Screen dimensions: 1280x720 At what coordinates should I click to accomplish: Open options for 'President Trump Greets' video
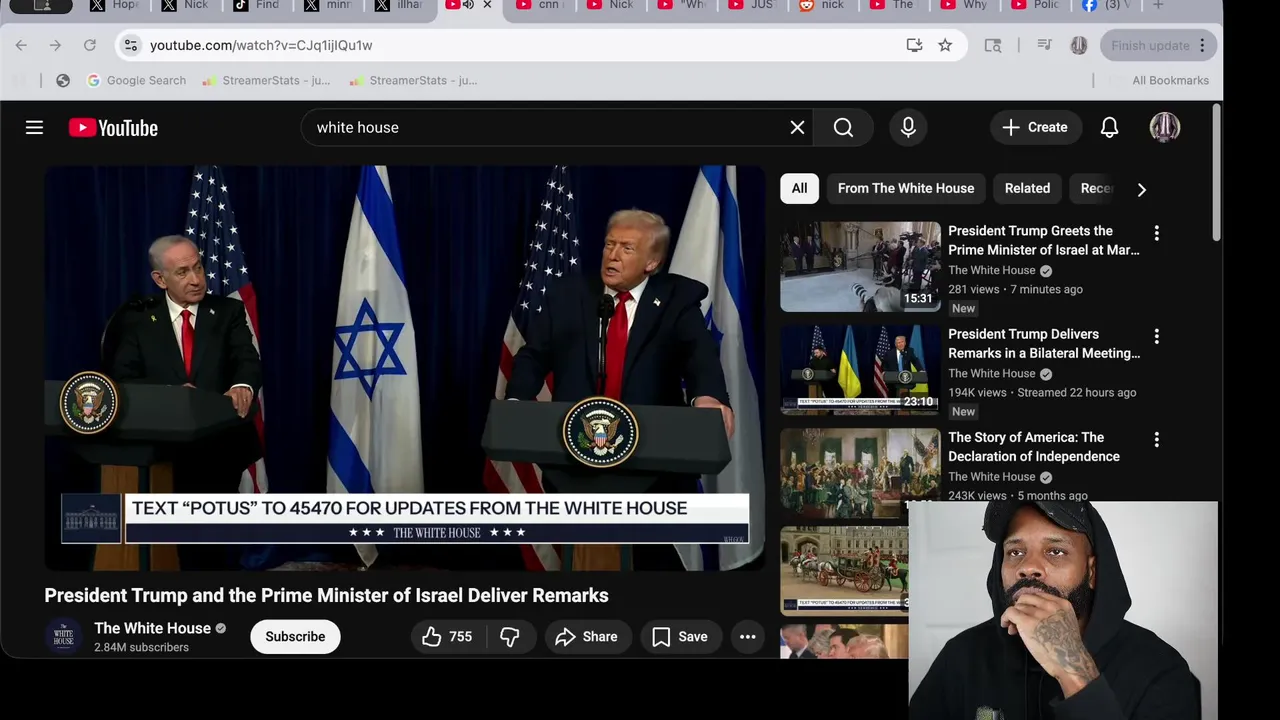point(1157,233)
